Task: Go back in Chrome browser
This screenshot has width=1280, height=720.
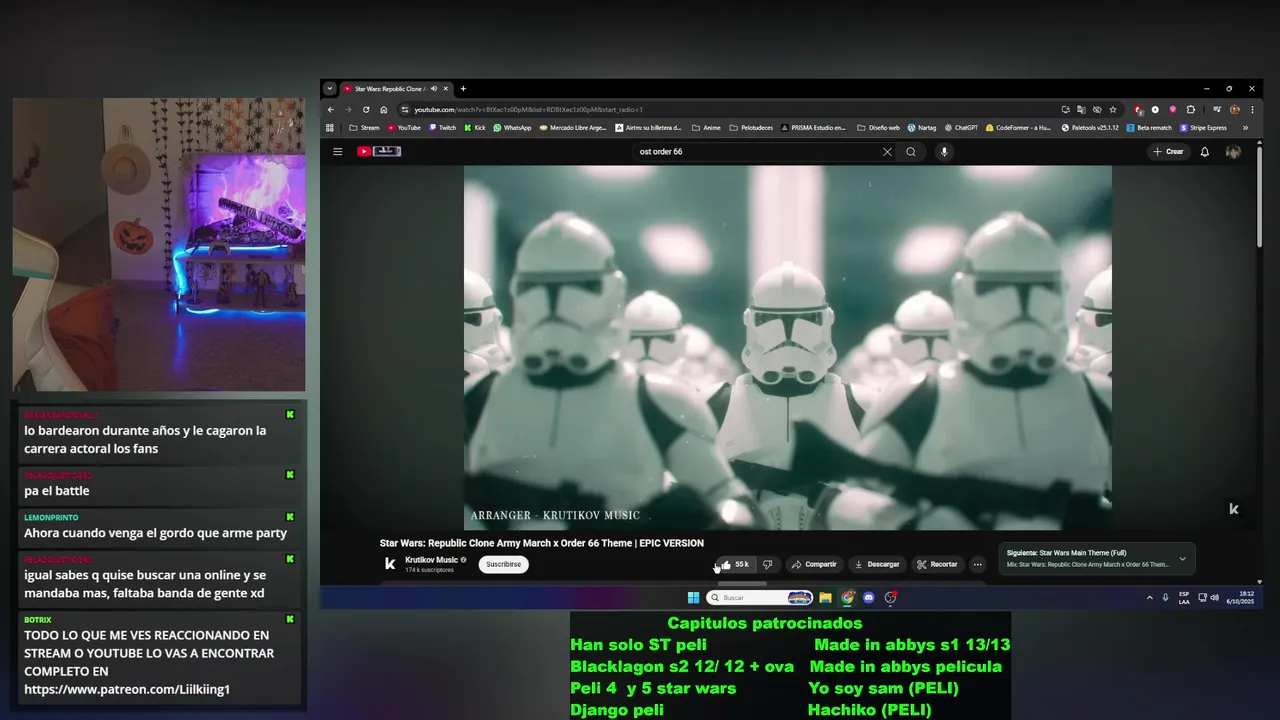Action: coord(331,110)
